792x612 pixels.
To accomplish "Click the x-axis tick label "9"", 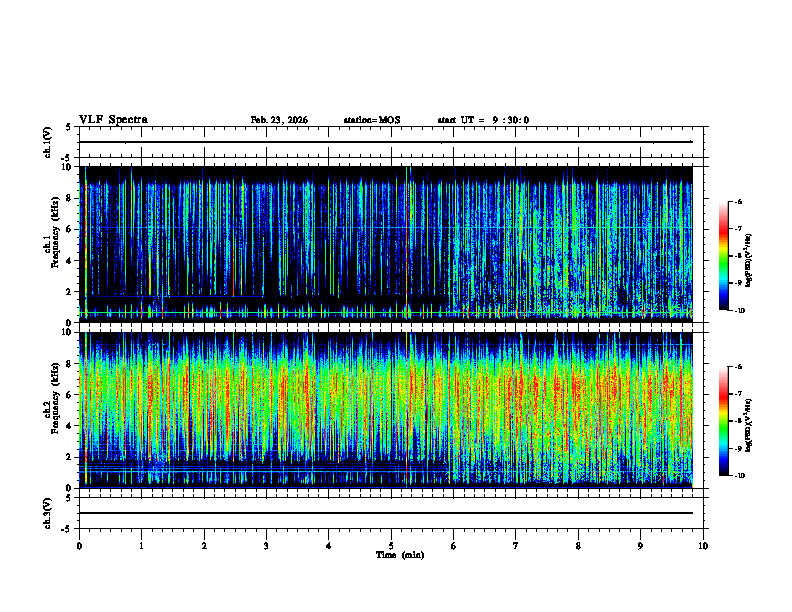I will pos(640,546).
